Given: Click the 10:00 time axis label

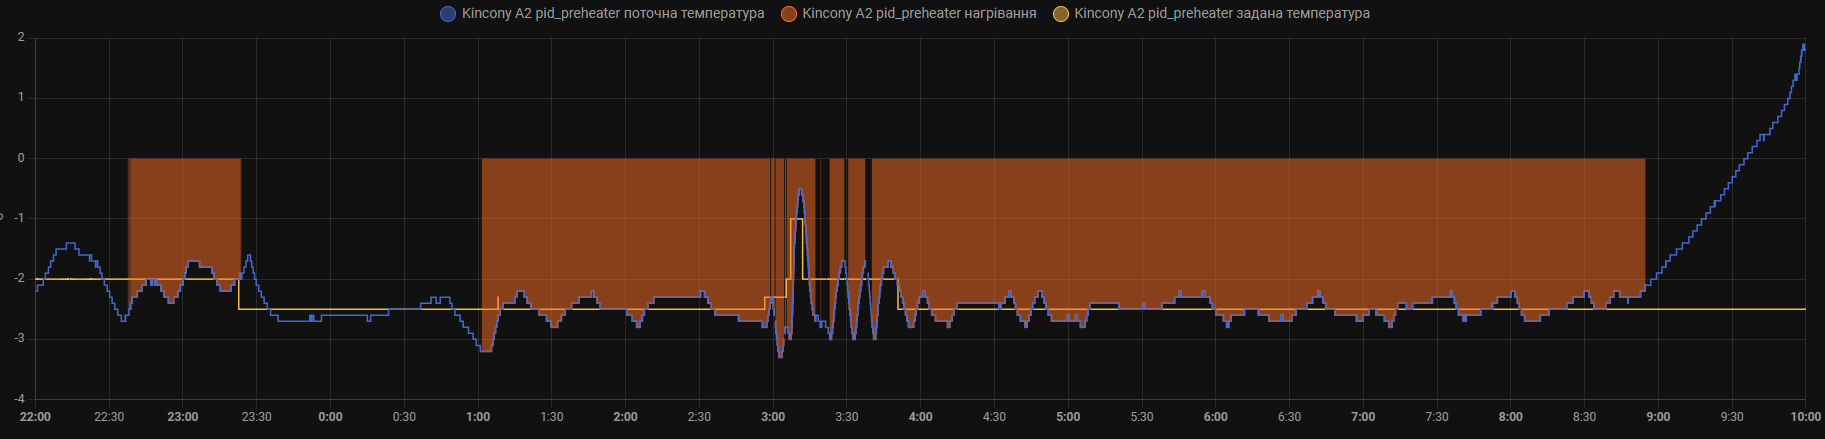Looking at the screenshot, I should 1805,417.
